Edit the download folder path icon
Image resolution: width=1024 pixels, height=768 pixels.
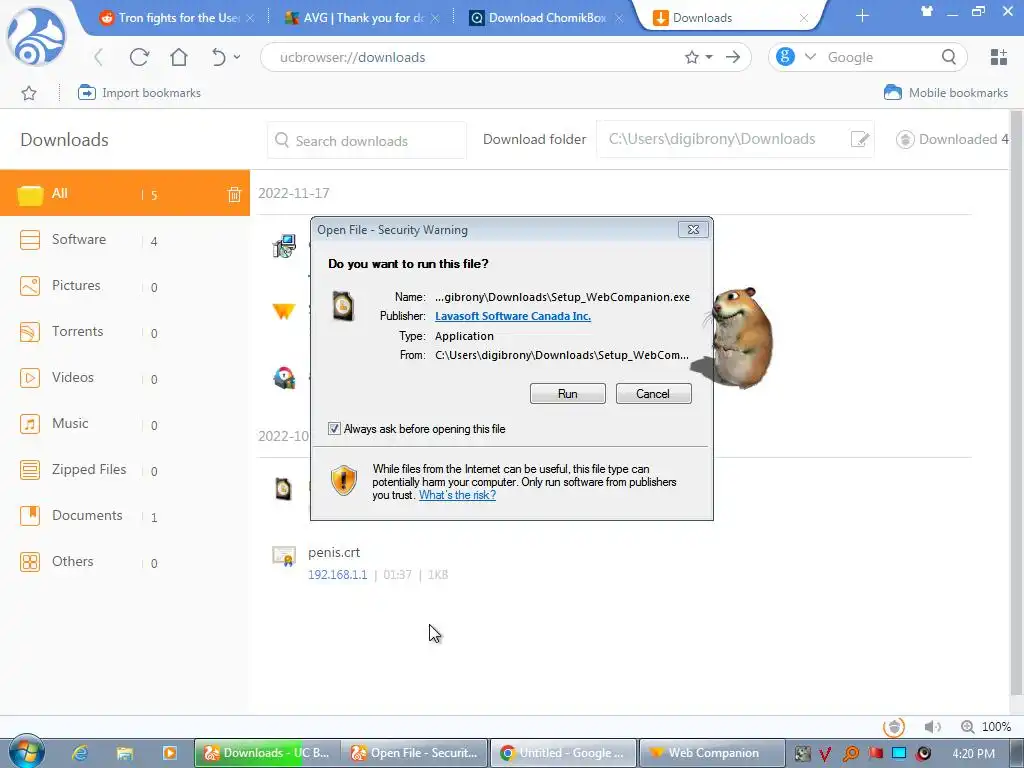[x=859, y=139]
